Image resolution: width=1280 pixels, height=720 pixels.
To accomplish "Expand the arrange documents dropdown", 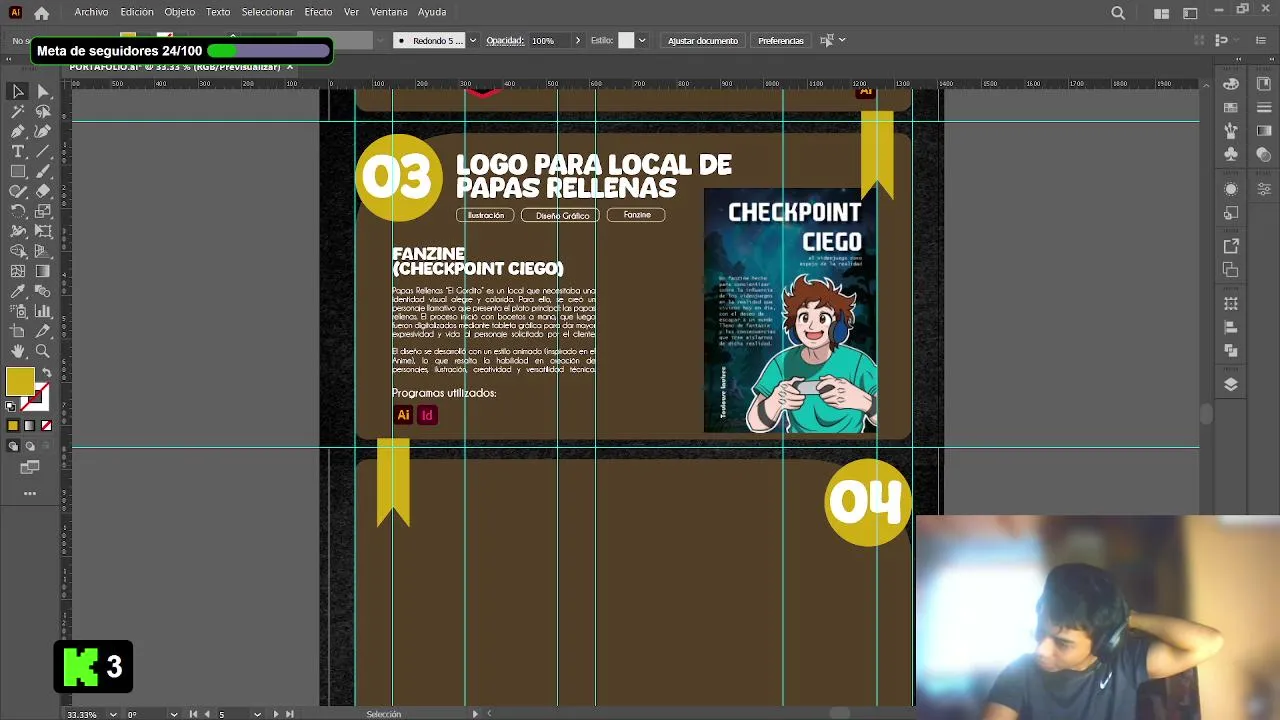I will [1161, 13].
